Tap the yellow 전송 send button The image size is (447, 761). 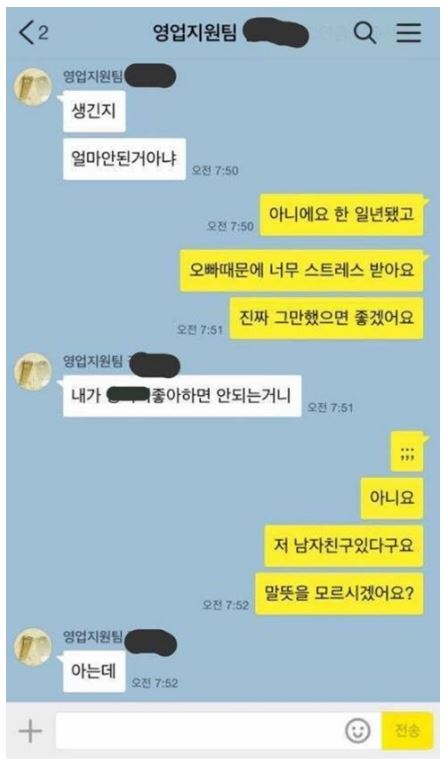click(407, 730)
